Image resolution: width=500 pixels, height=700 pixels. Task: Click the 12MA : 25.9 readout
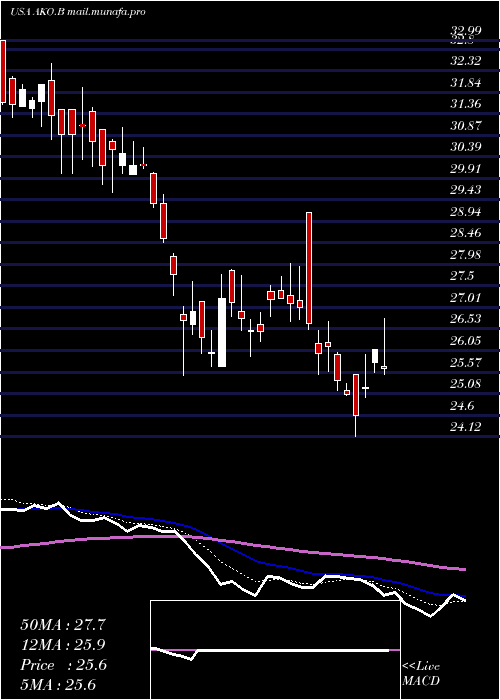[x=63, y=645]
